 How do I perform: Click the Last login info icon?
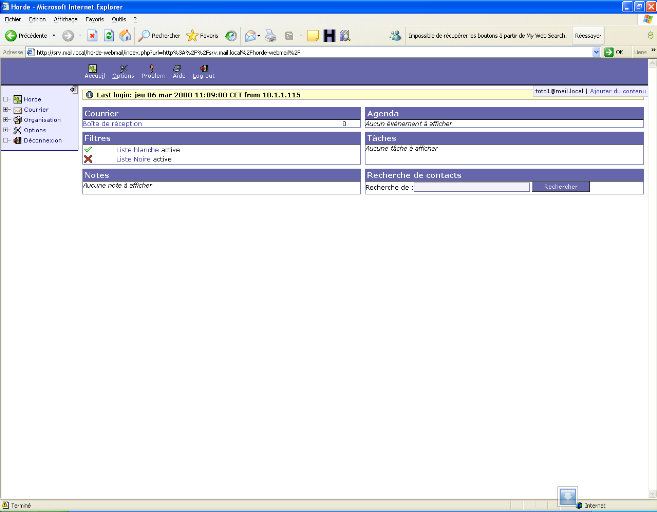tap(89, 95)
